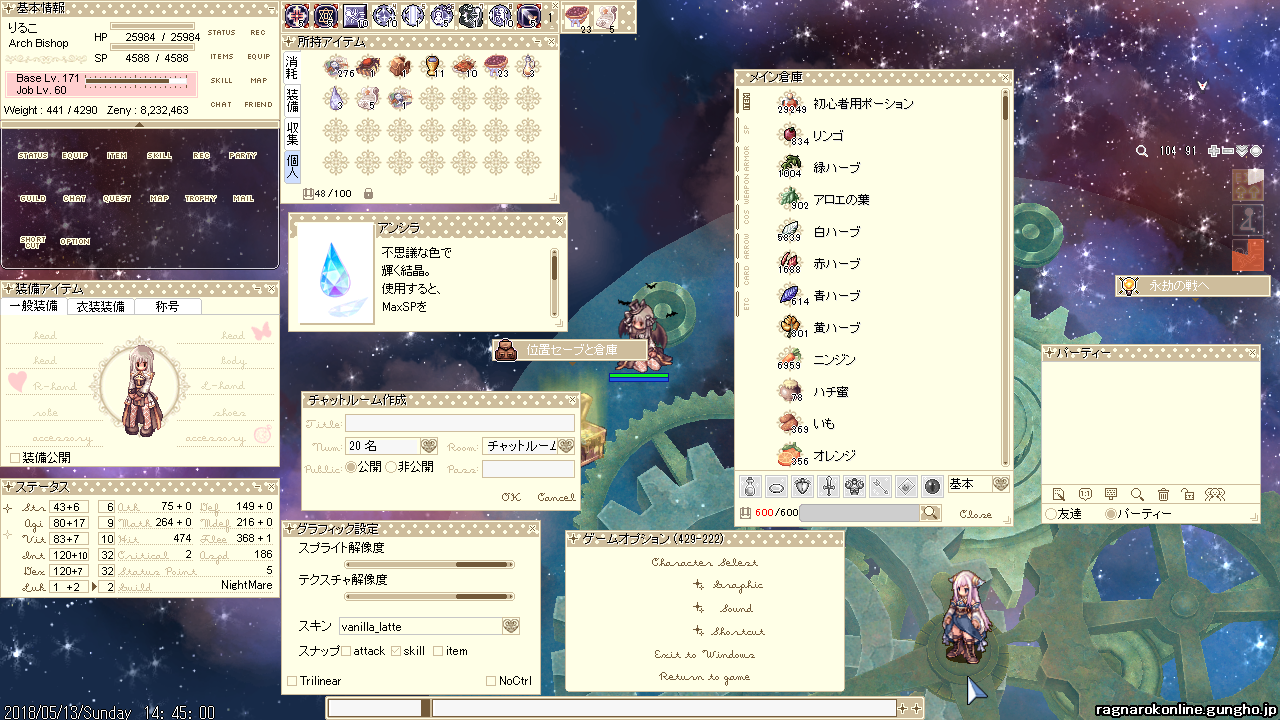Adjust the スプライト解像度 slider
Image resolution: width=1280 pixels, height=720 pixels.
point(429,565)
